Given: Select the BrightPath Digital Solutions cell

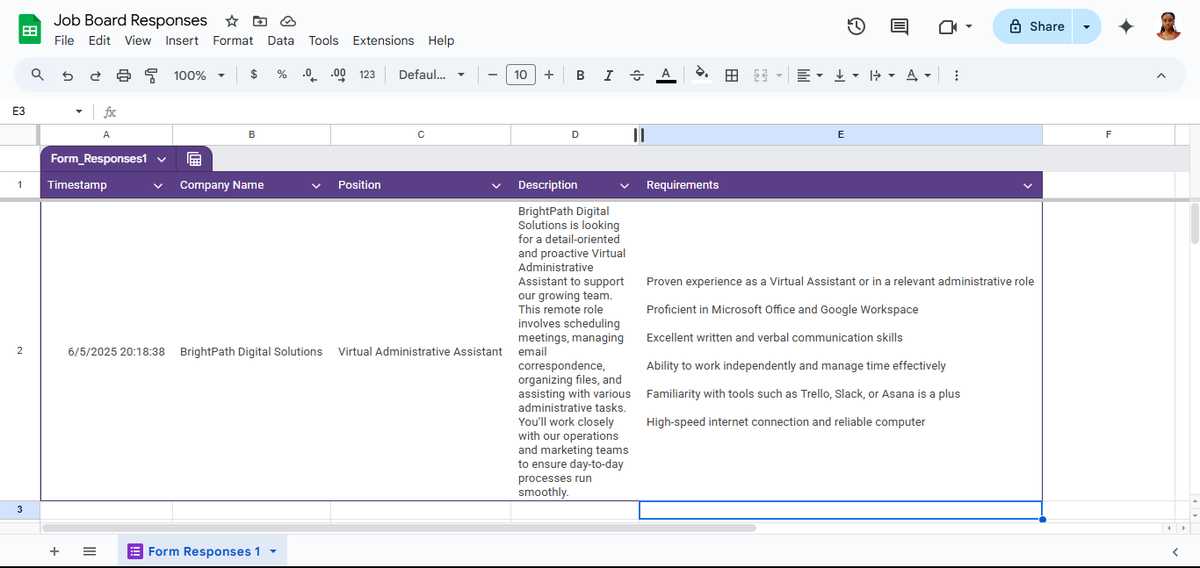Looking at the screenshot, I should pyautogui.click(x=251, y=351).
